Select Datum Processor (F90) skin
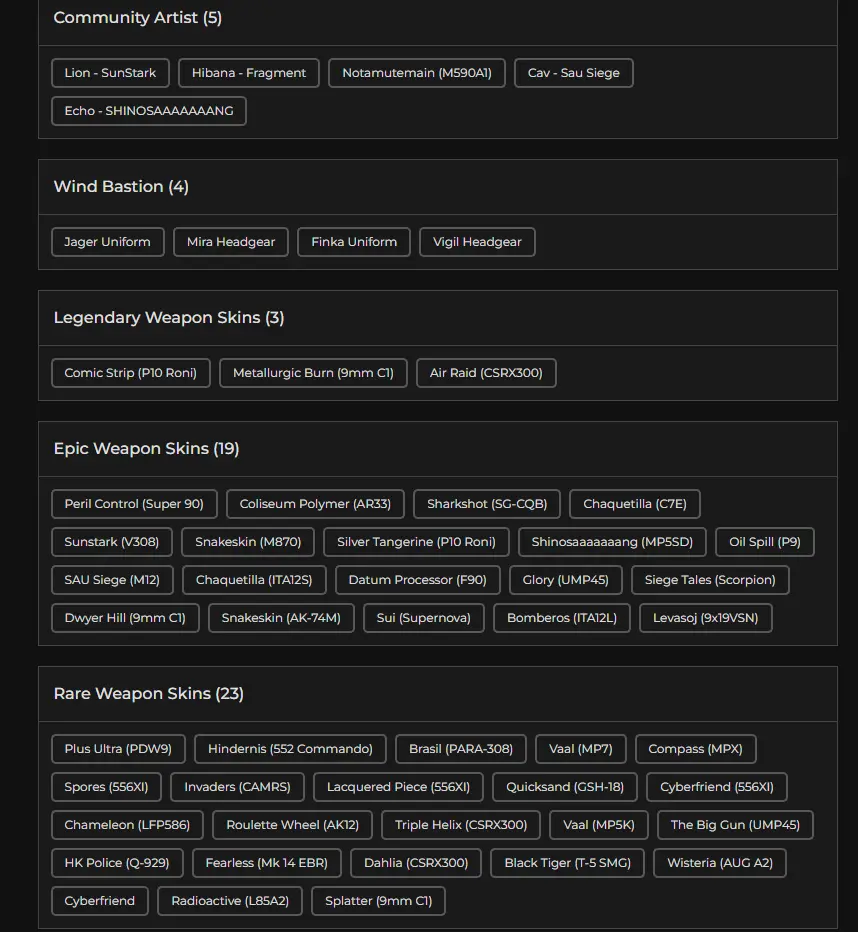The width and height of the screenshot is (858, 932). (x=417, y=580)
